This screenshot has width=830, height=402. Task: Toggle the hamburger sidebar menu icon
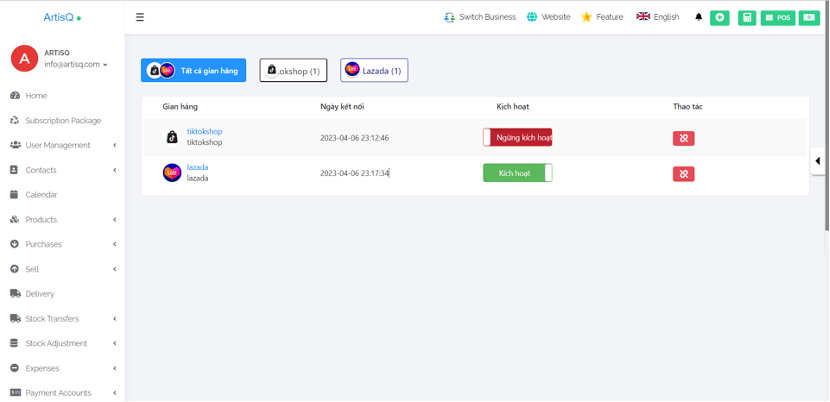point(139,17)
